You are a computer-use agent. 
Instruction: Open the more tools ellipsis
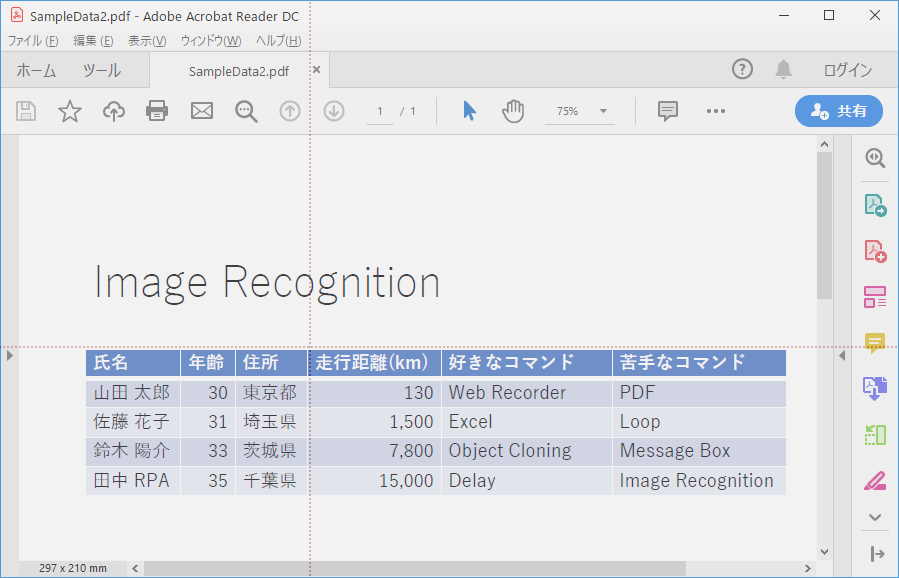716,111
